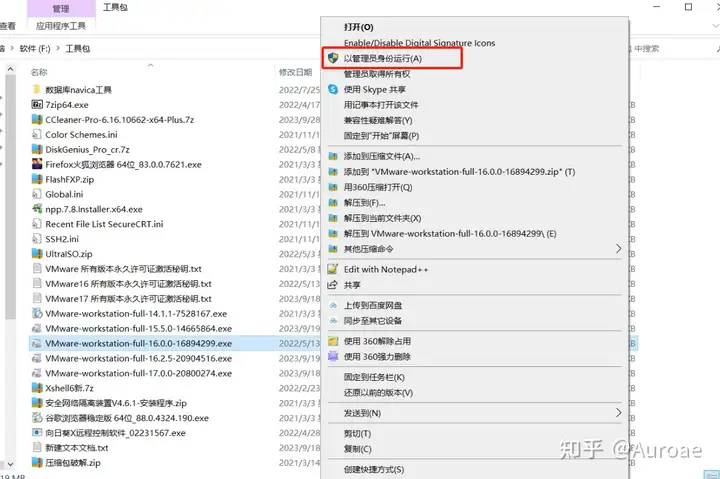720x479 pixels.
Task: Click the sync icon beside 同步至其它设备
Action: (333, 321)
